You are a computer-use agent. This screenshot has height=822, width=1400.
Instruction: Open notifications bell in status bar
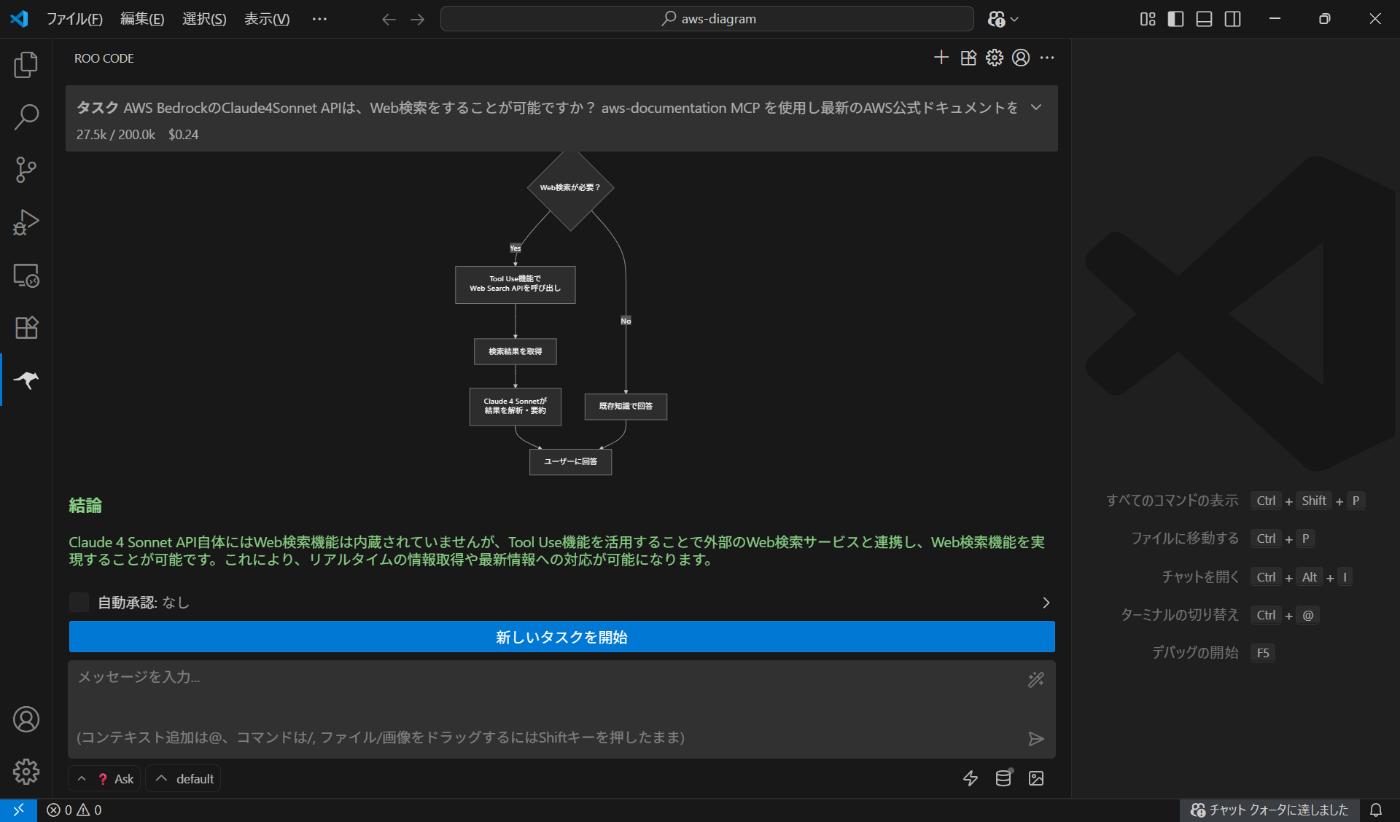point(1376,810)
